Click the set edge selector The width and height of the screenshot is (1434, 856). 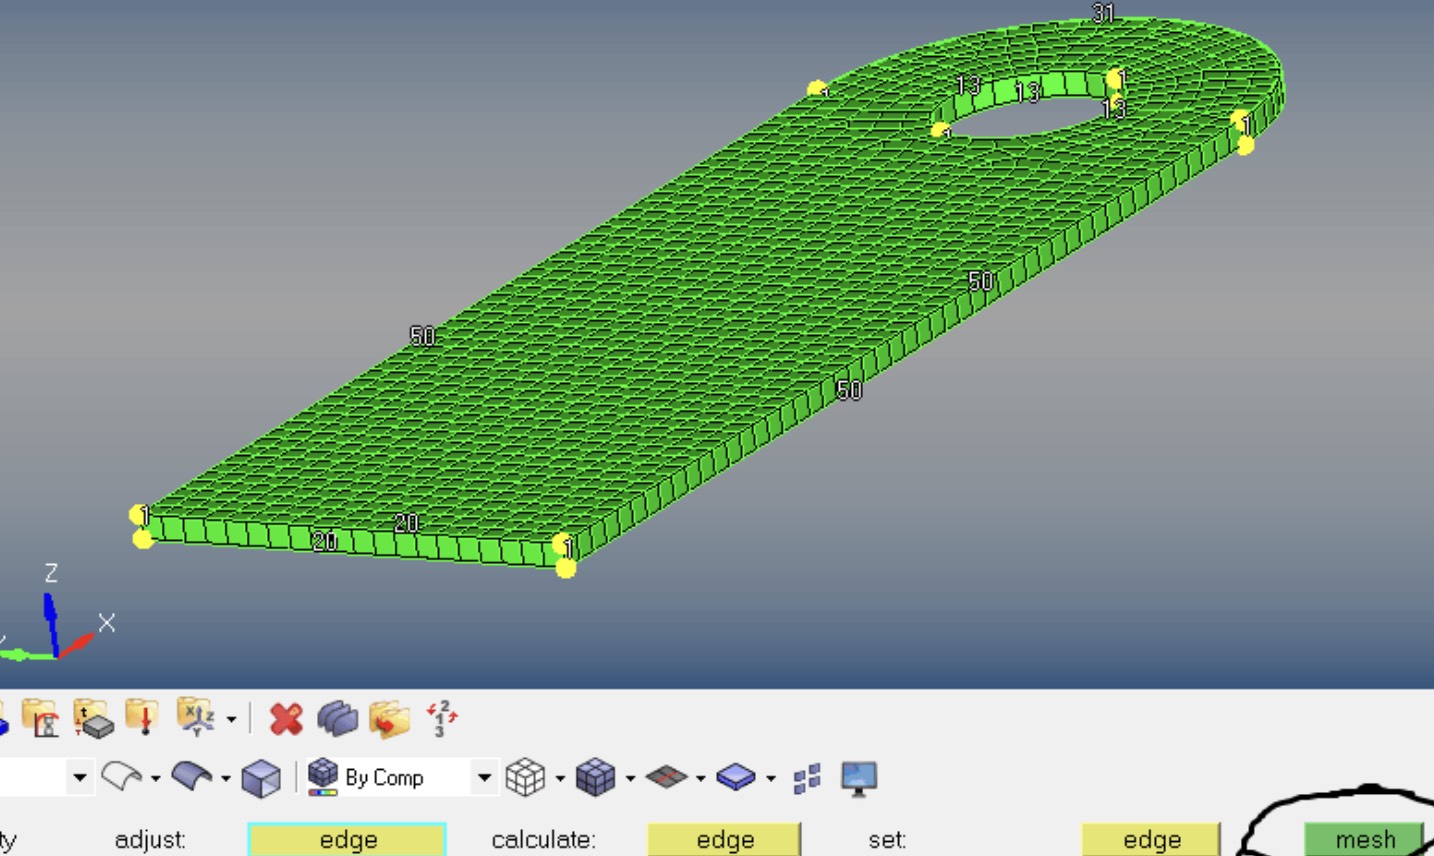[1152, 840]
